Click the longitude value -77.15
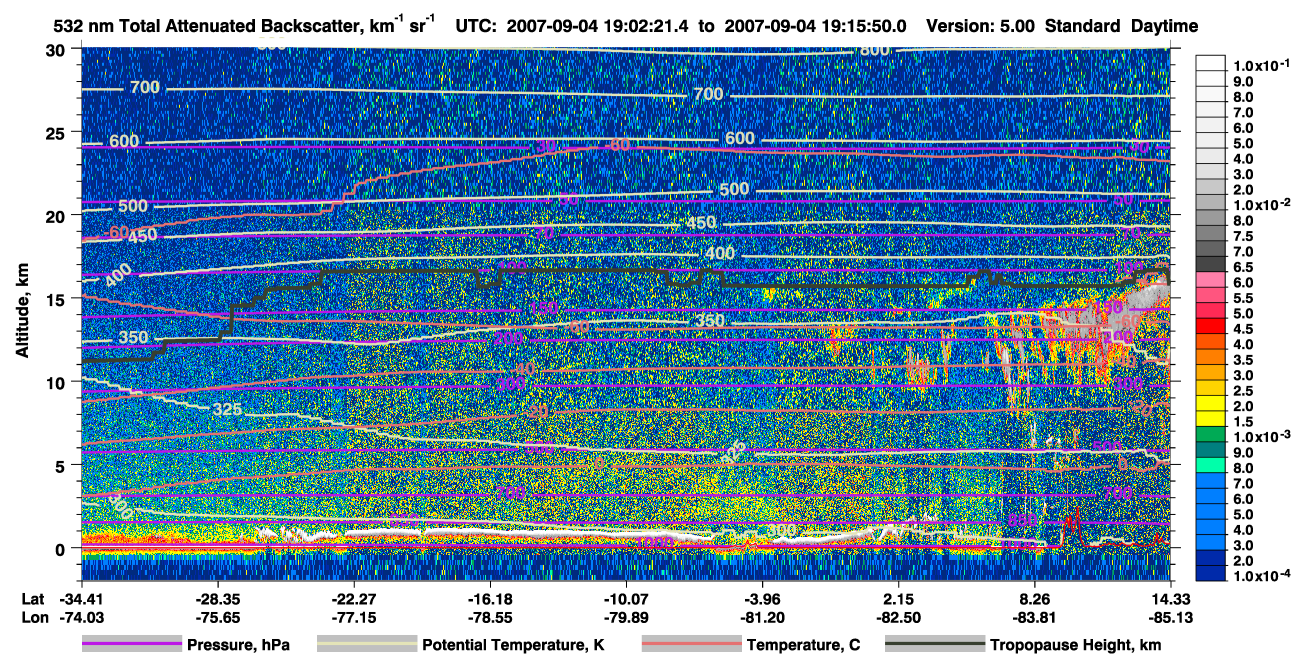This screenshot has width=1300, height=667. pos(353,617)
